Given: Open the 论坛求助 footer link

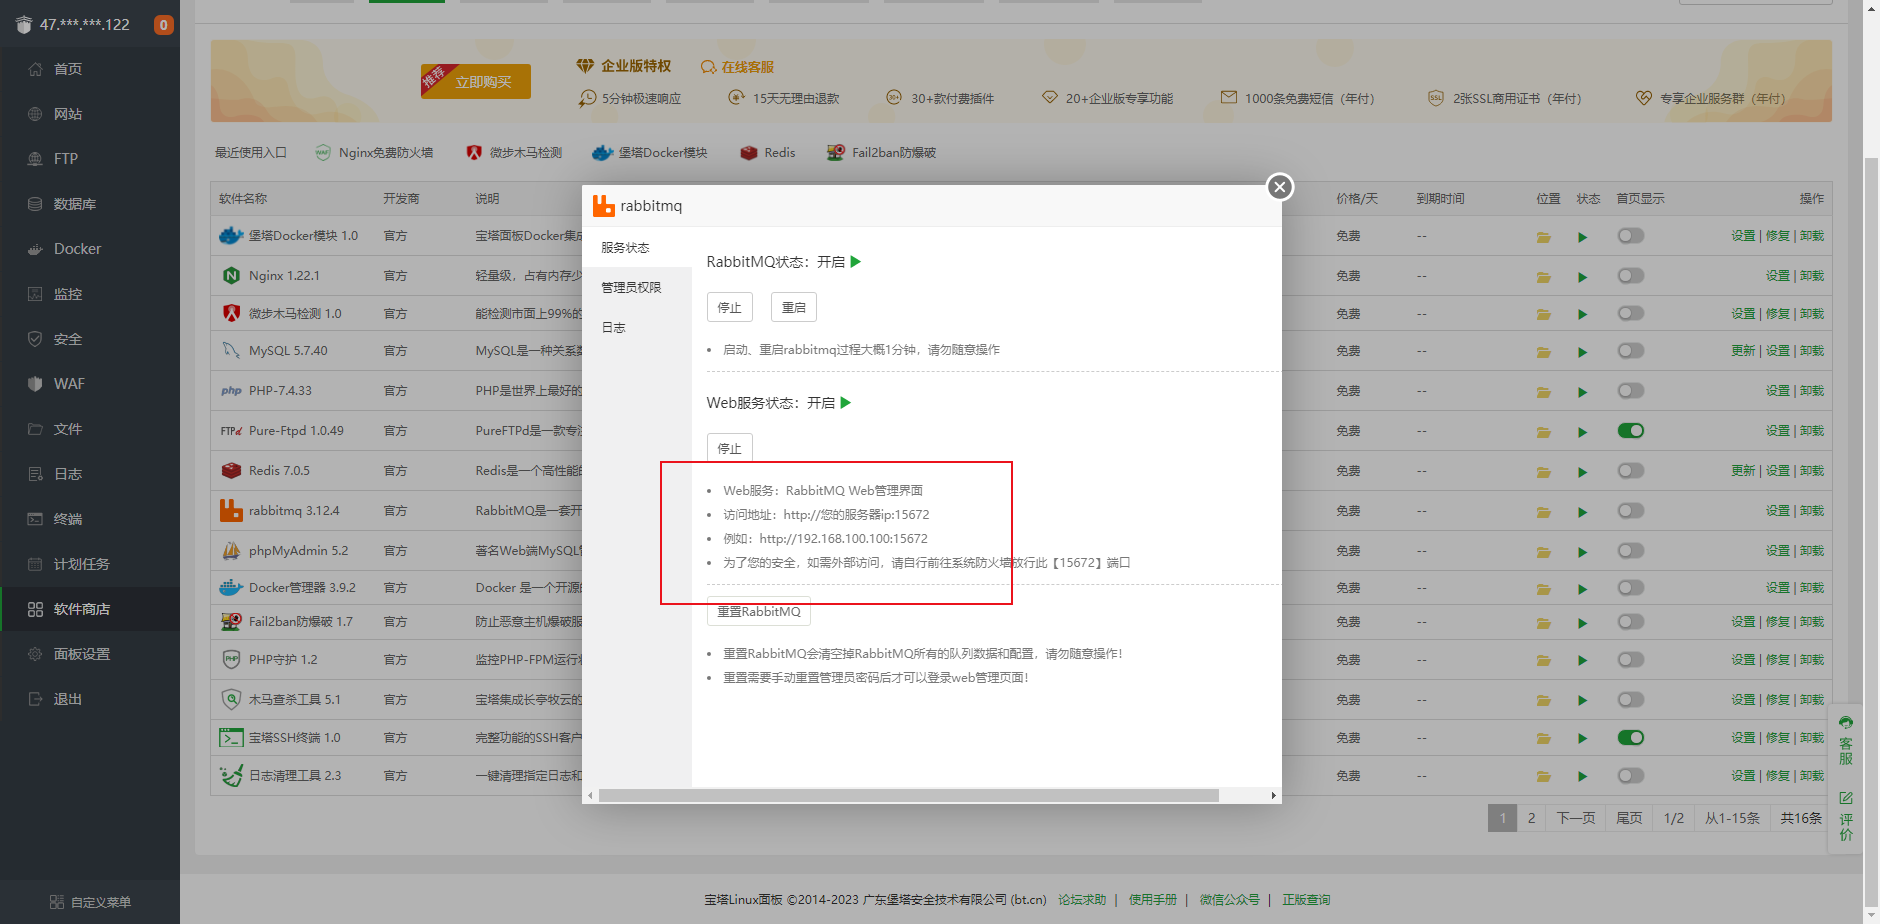Looking at the screenshot, I should [x=1082, y=900].
